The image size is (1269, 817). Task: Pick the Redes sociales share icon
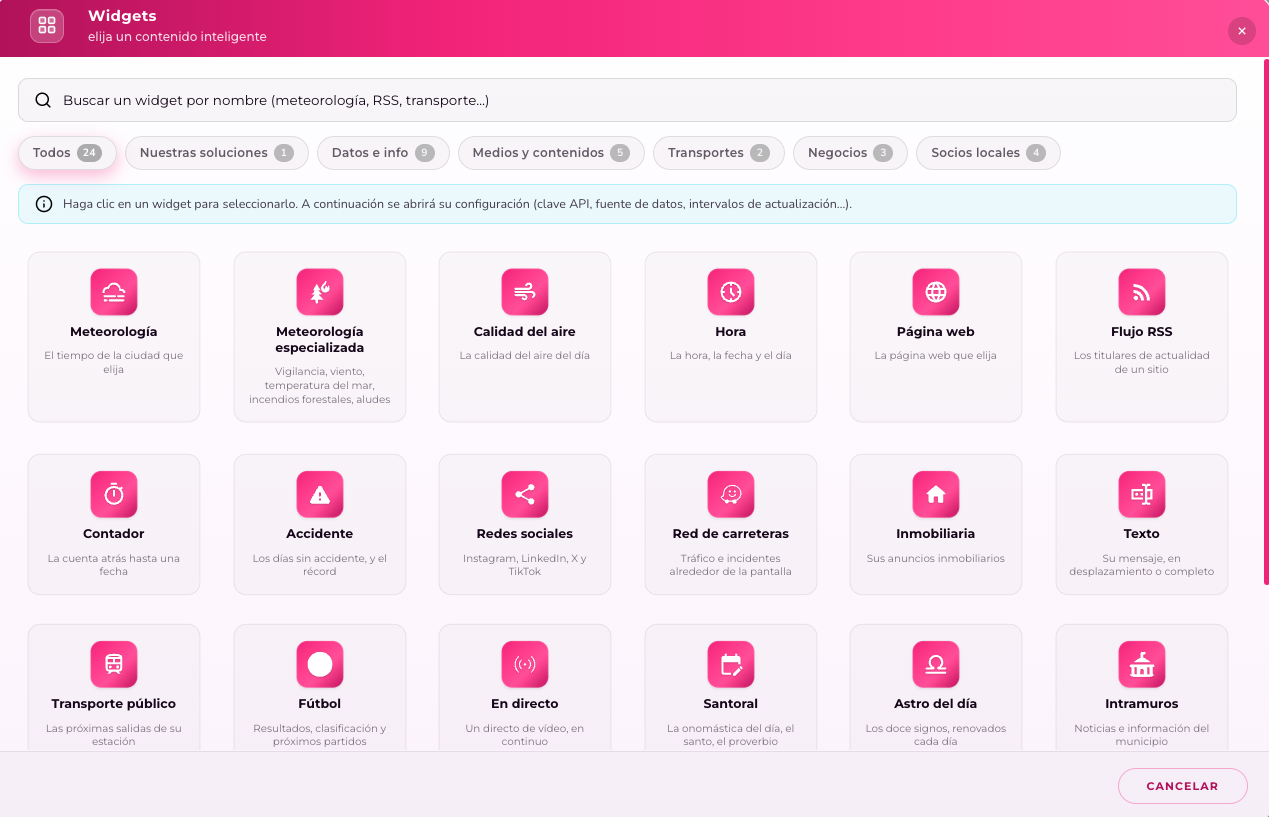525,494
